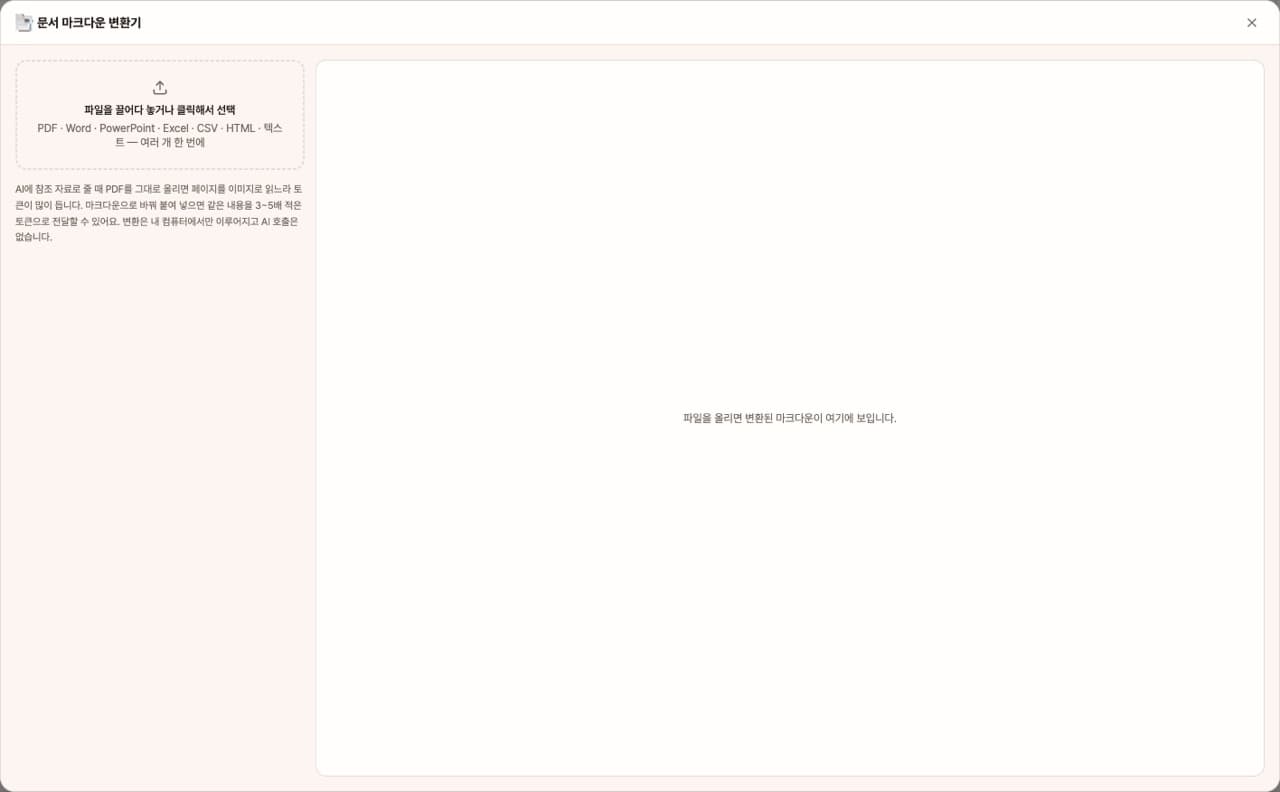This screenshot has width=1280, height=792.
Task: Click the paragraph starting 'AI에 참조 자료로 줄 때'
Action: pyautogui.click(x=158, y=212)
